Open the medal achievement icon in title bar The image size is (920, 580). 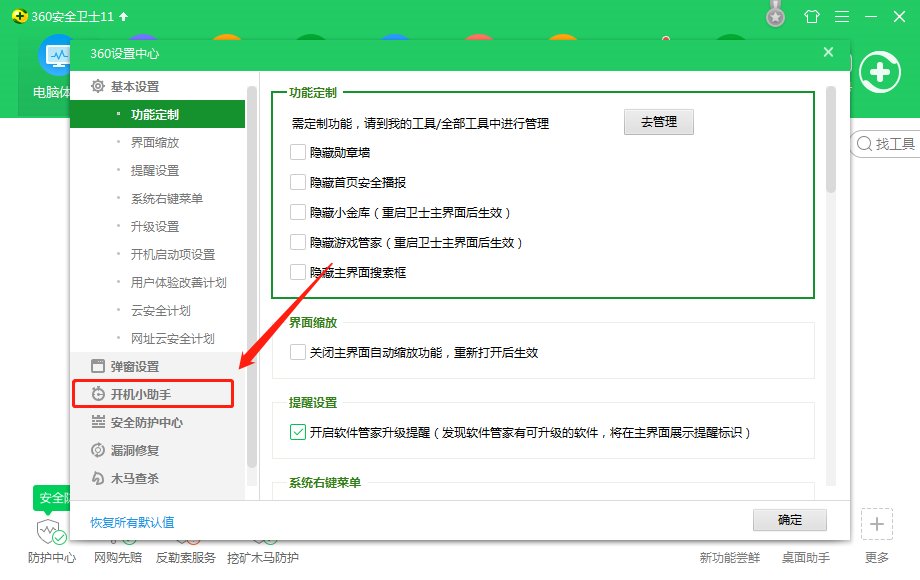pos(774,16)
